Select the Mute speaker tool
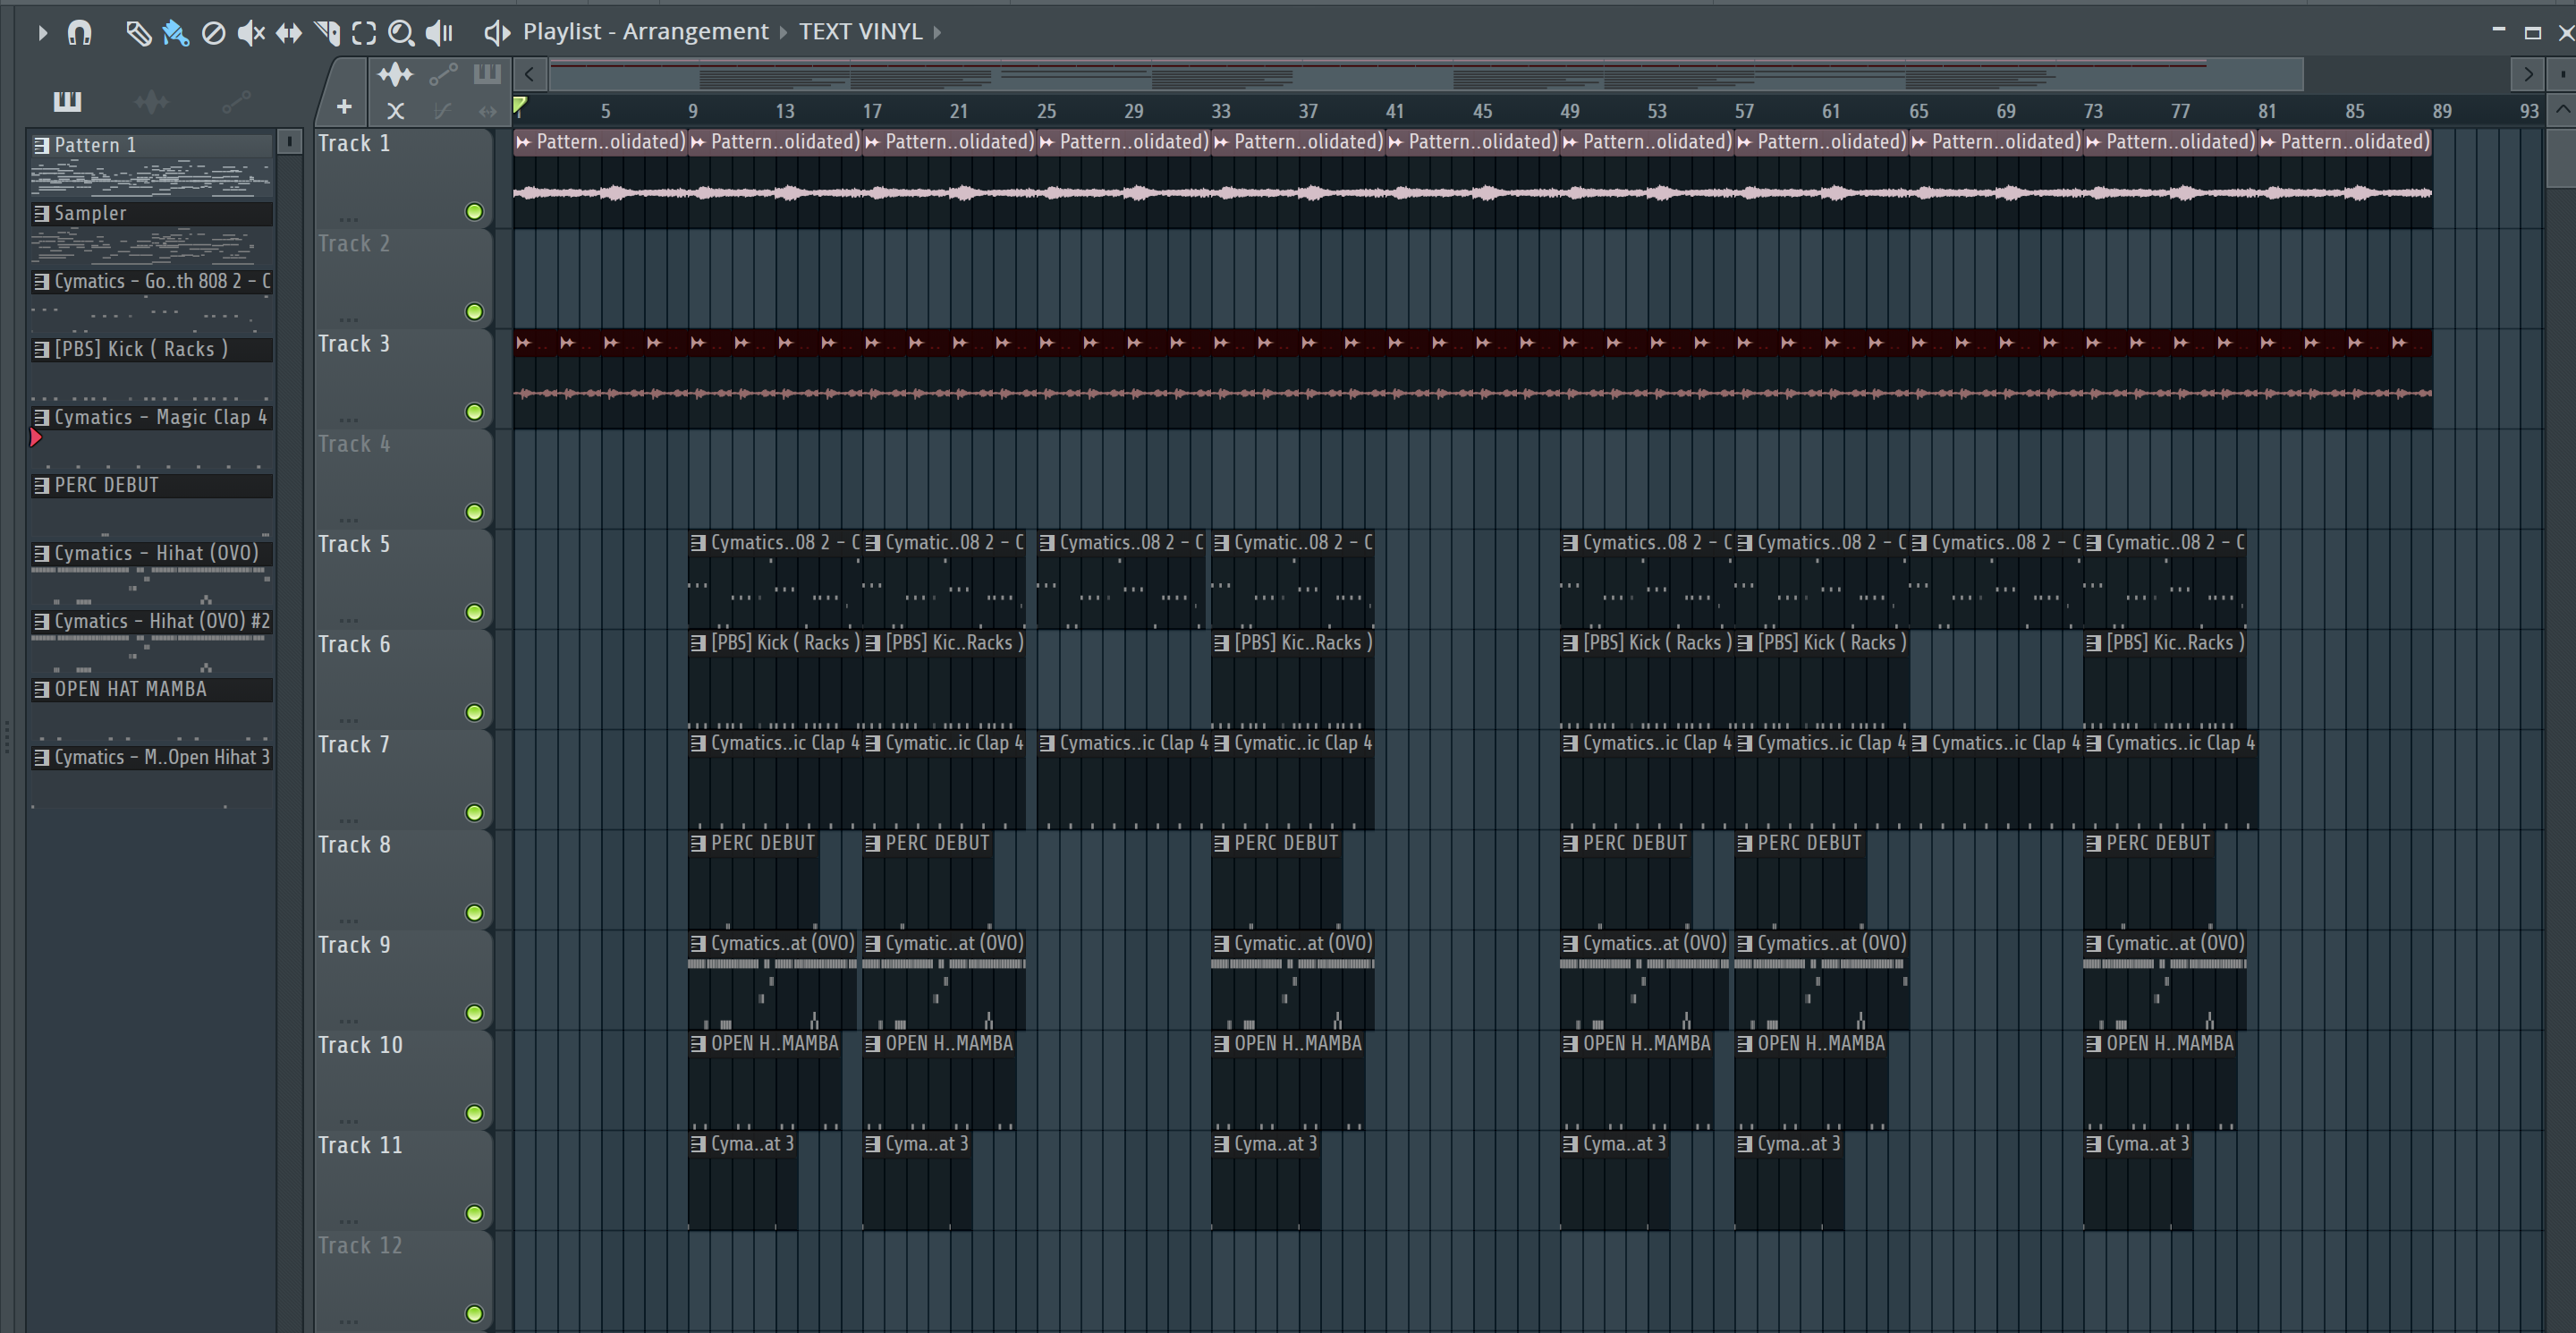Viewport: 2576px width, 1333px height. click(x=250, y=33)
